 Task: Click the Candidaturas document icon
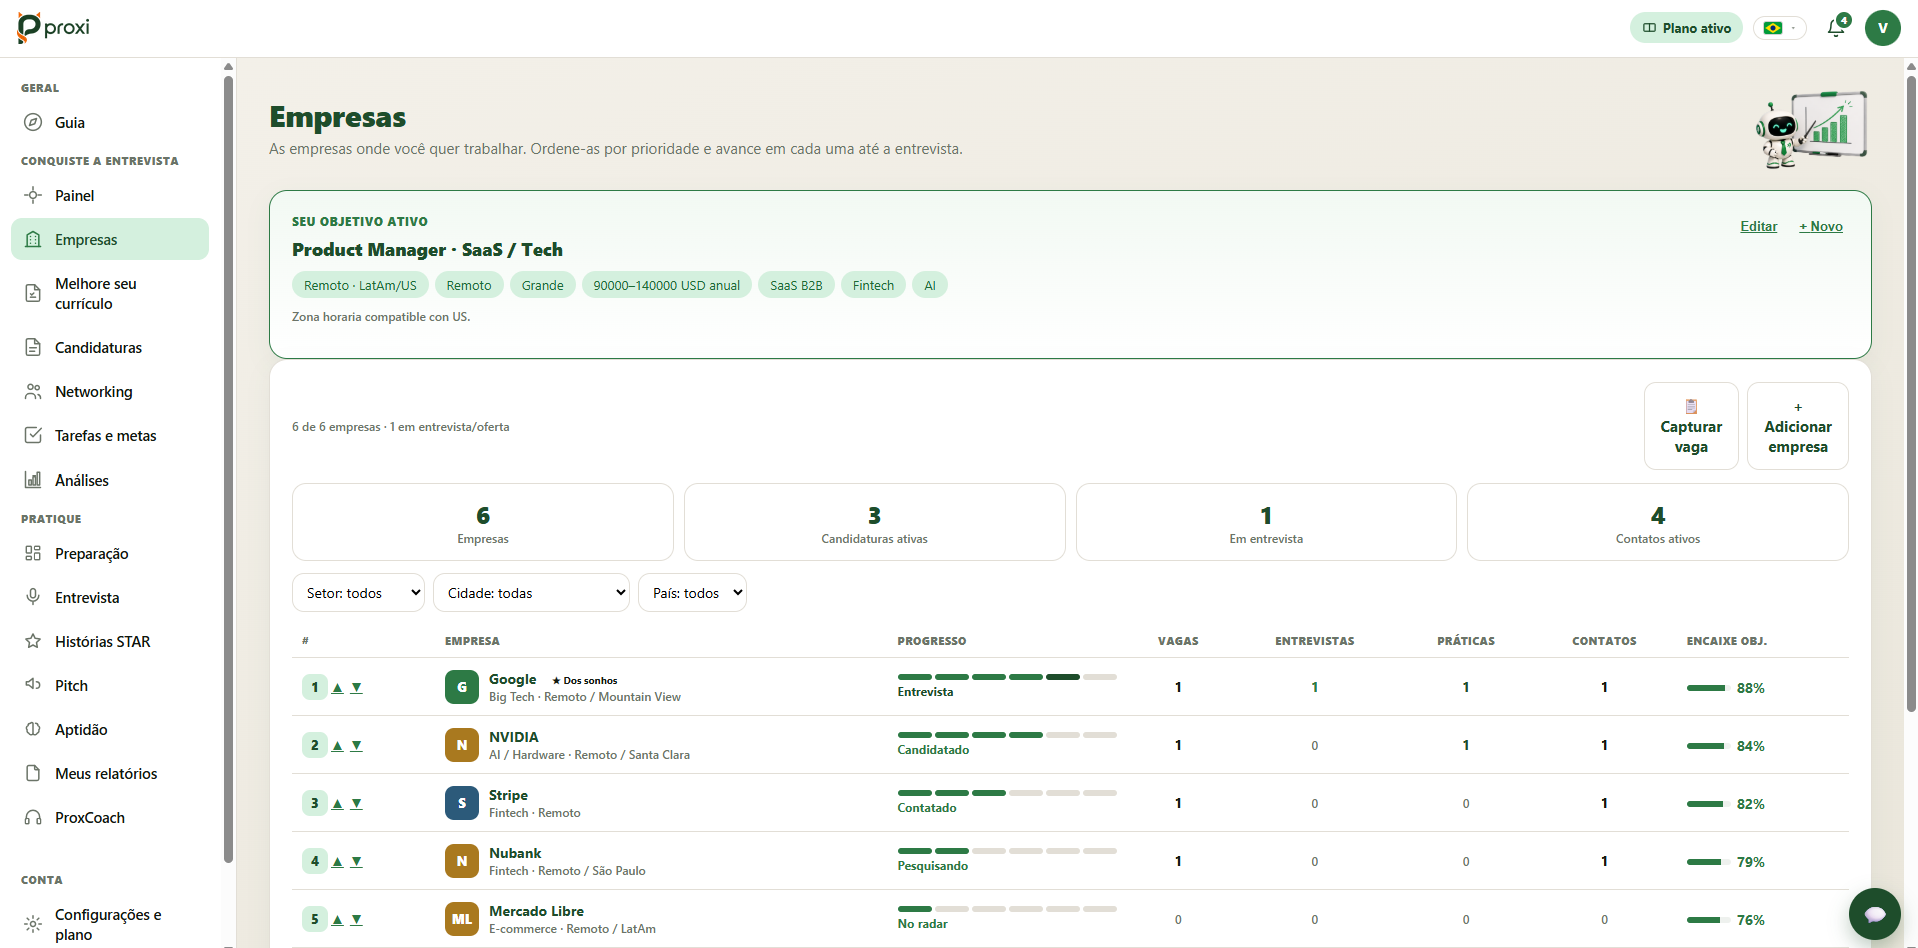[33, 347]
